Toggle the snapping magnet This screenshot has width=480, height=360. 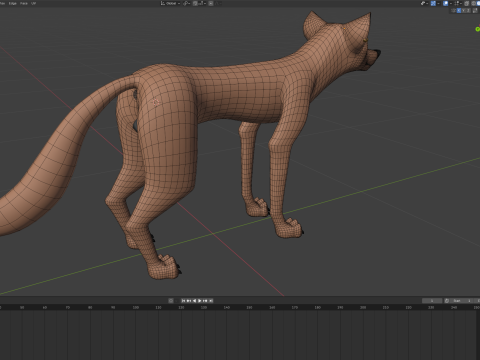(x=195, y=3)
